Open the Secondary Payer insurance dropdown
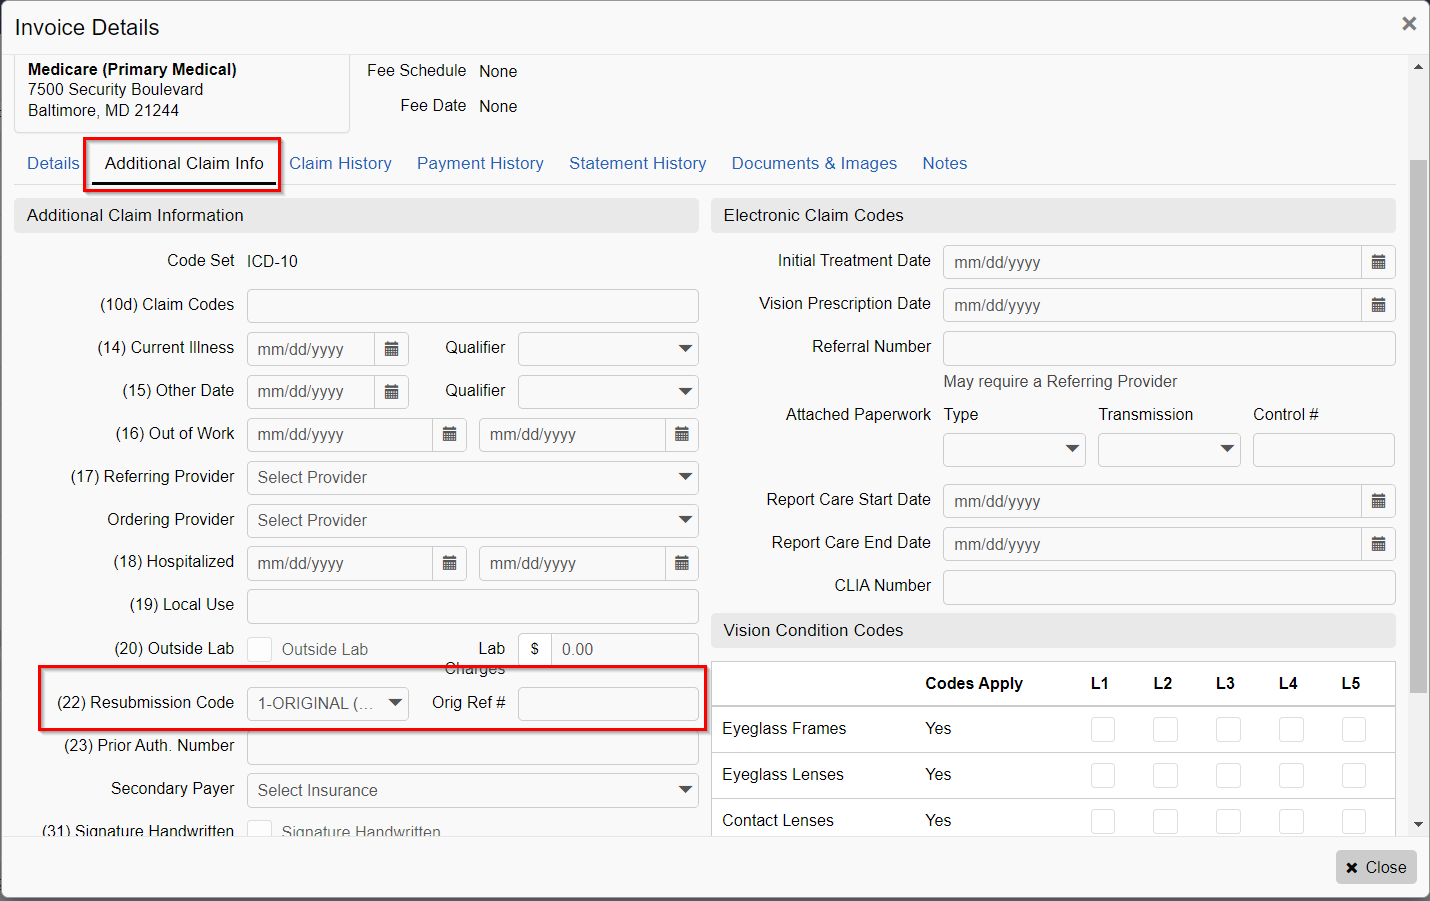1430x901 pixels. coord(472,790)
